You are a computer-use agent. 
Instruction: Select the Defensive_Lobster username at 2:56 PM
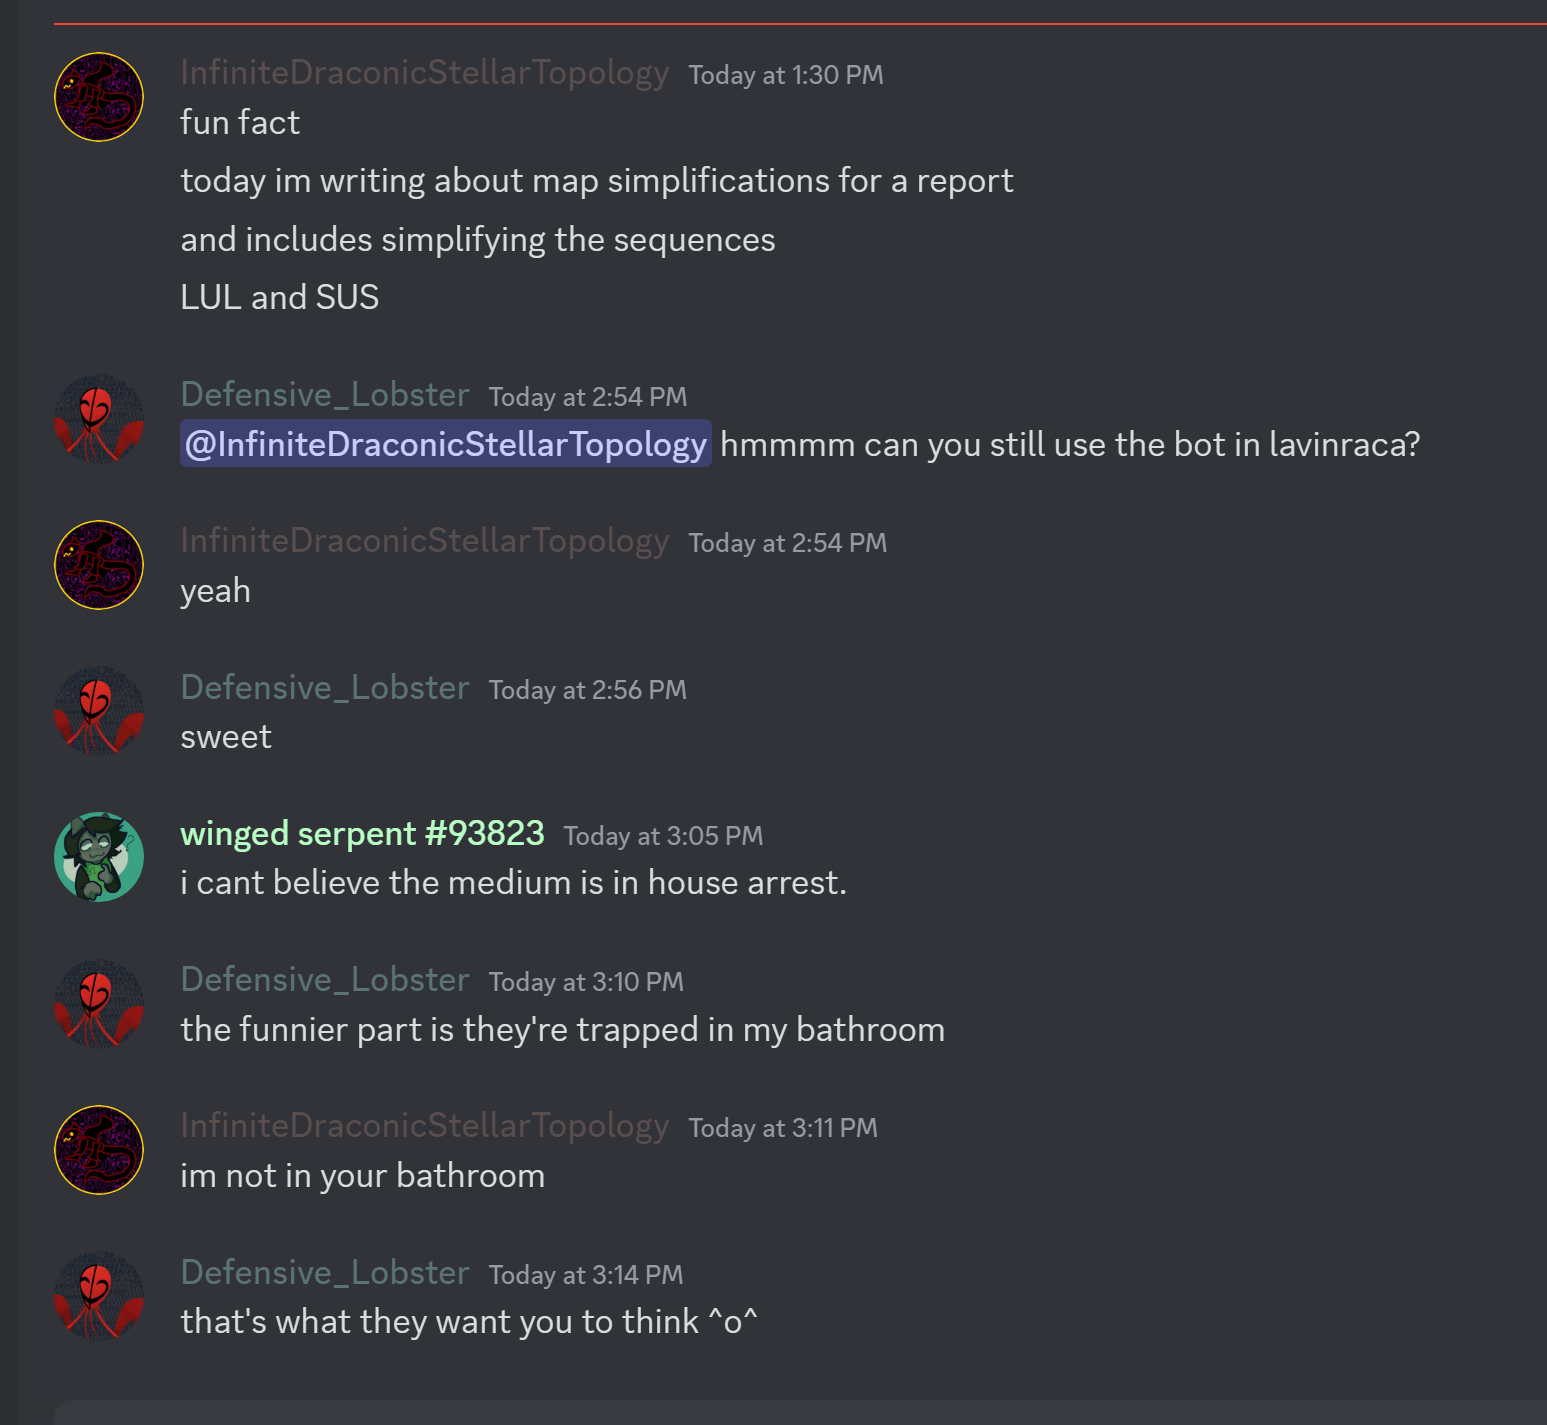coord(325,687)
